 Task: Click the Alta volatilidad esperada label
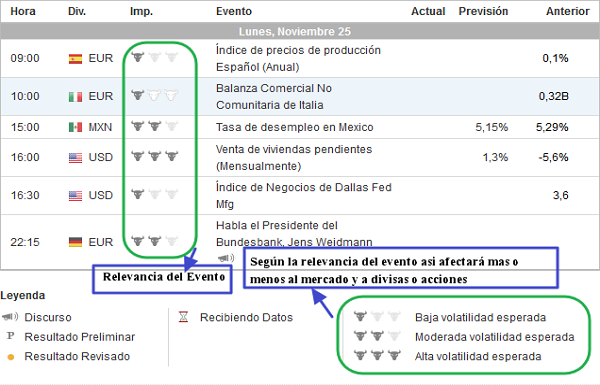(x=478, y=356)
